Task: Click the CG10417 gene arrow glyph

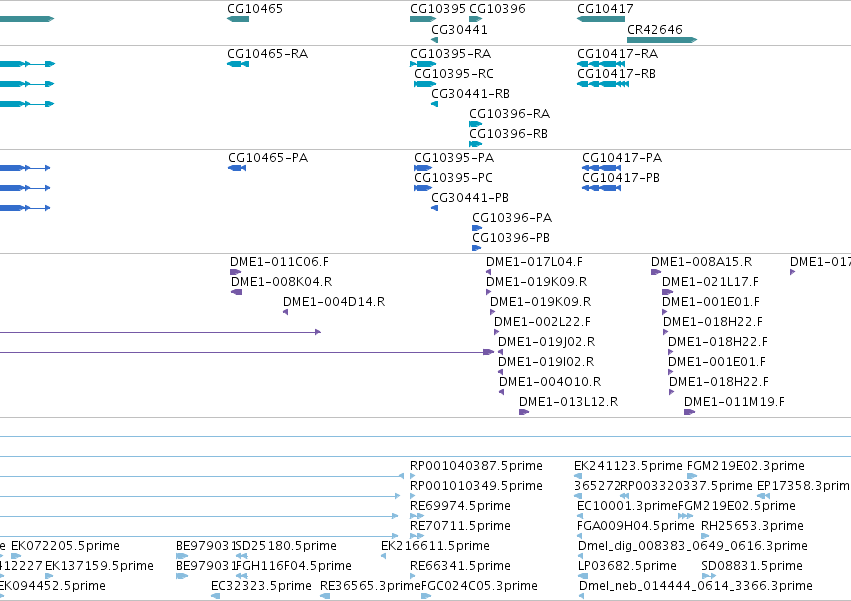Action: coord(601,19)
